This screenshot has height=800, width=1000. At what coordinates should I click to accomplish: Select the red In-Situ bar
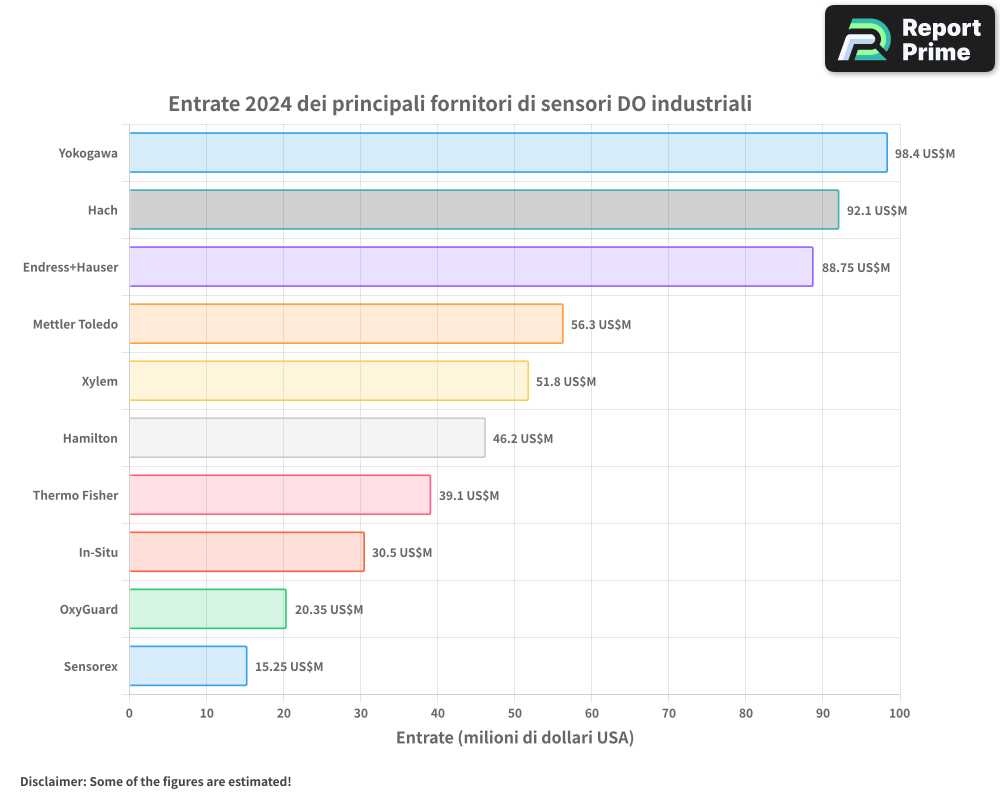[247, 552]
